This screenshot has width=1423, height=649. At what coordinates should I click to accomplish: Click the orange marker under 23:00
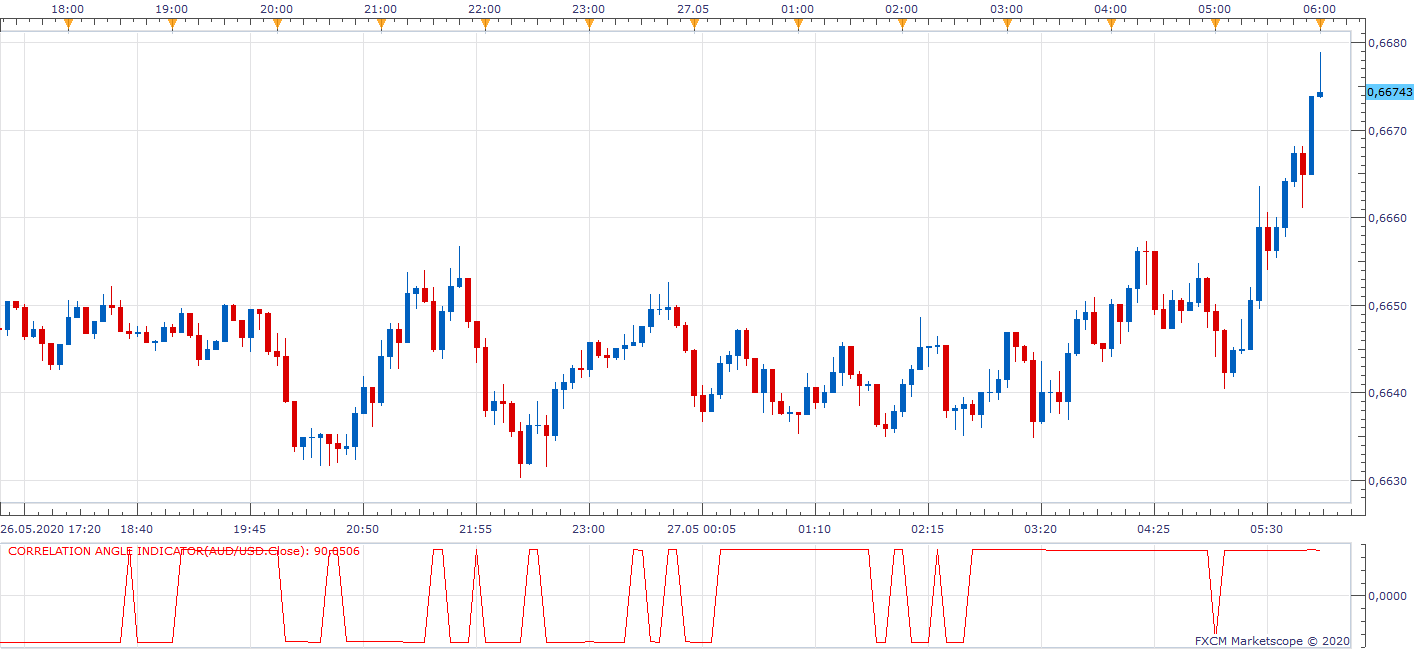click(589, 24)
